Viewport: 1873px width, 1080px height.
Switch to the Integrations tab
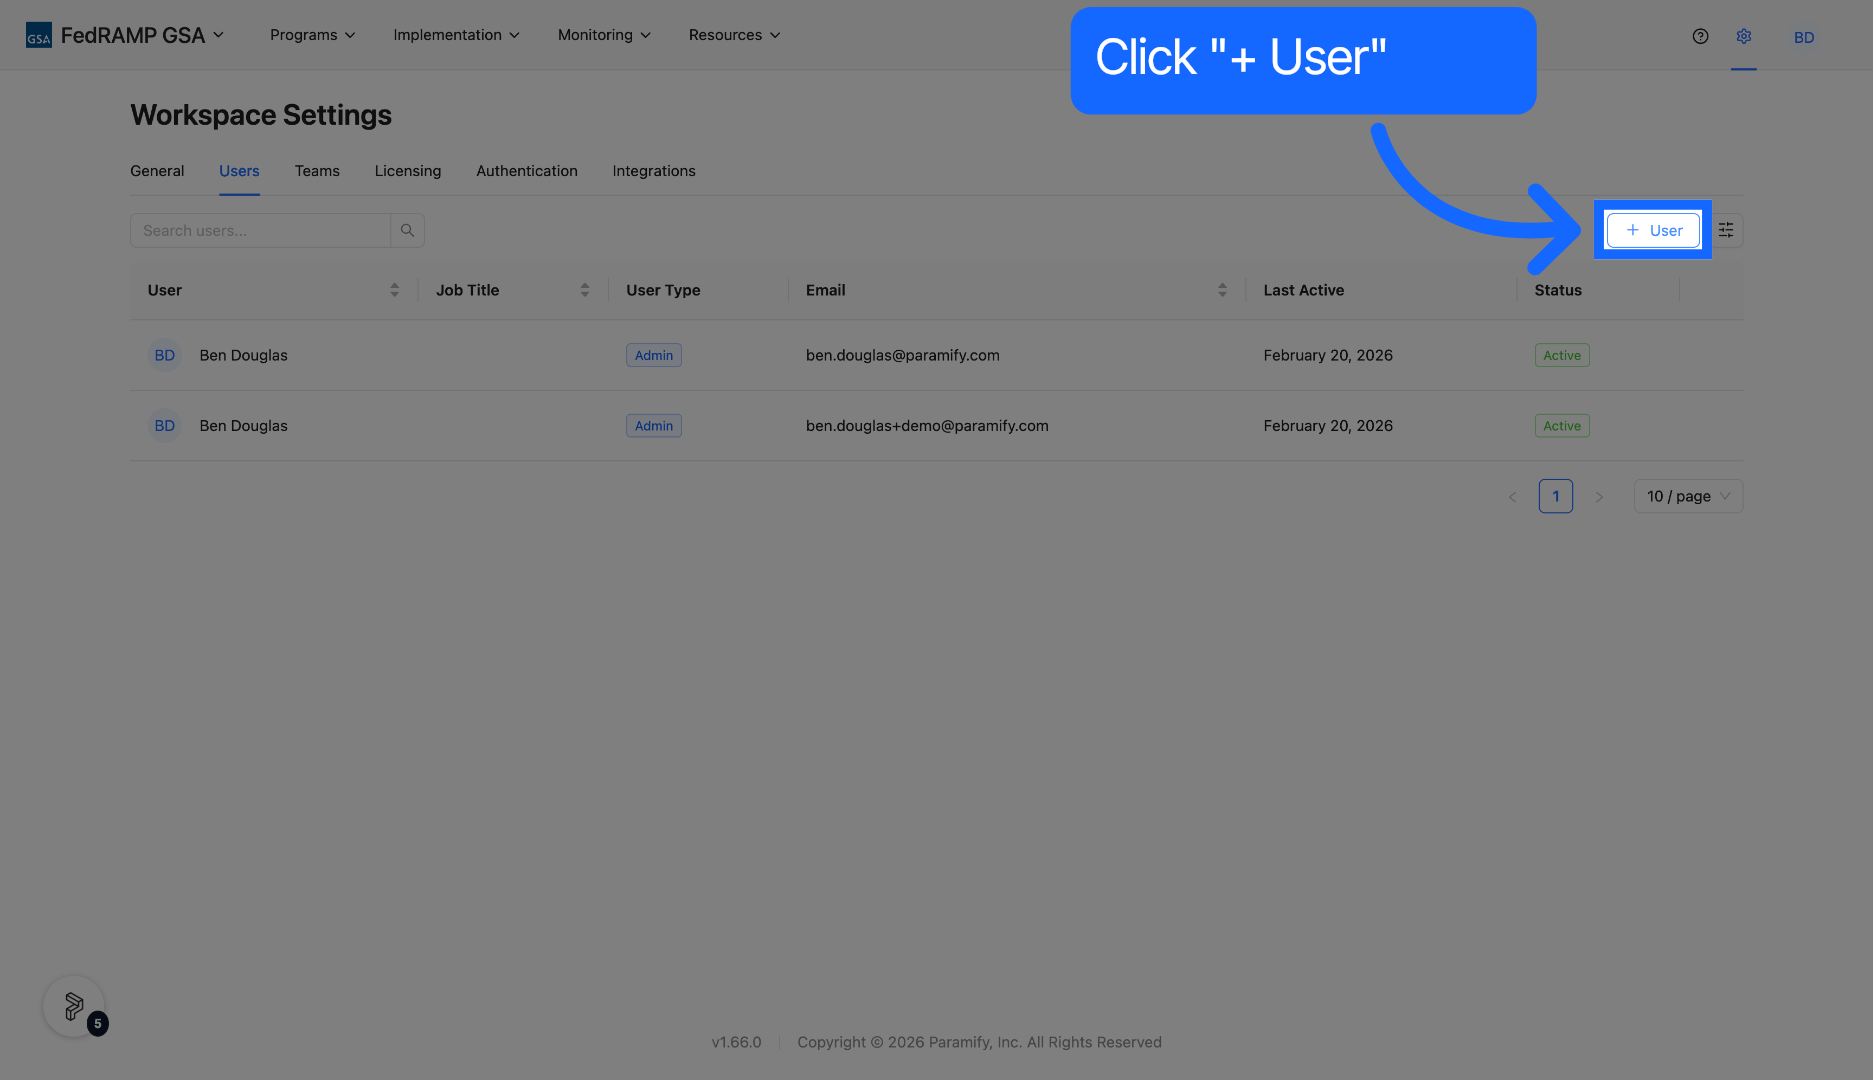point(654,171)
